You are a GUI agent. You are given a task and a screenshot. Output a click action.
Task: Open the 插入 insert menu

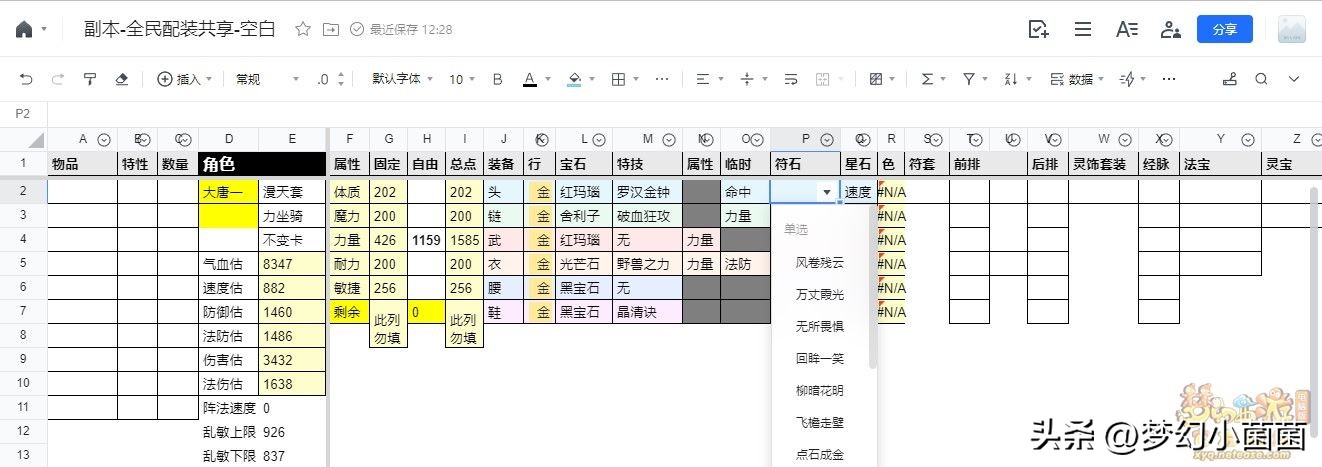(x=185, y=79)
